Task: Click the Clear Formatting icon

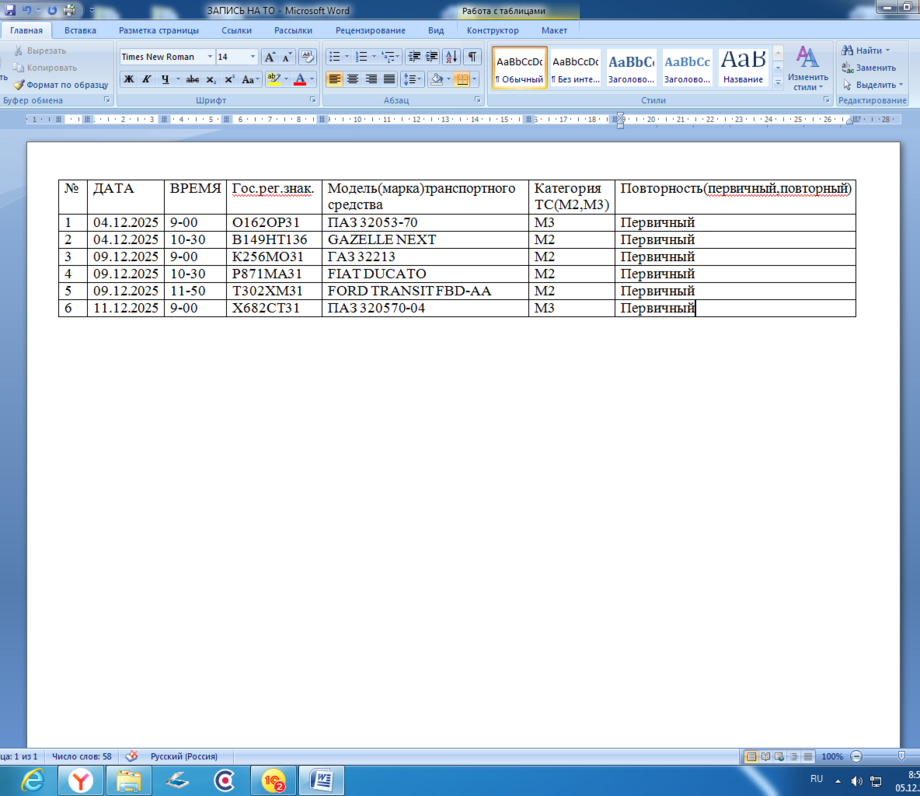Action: [x=307, y=57]
